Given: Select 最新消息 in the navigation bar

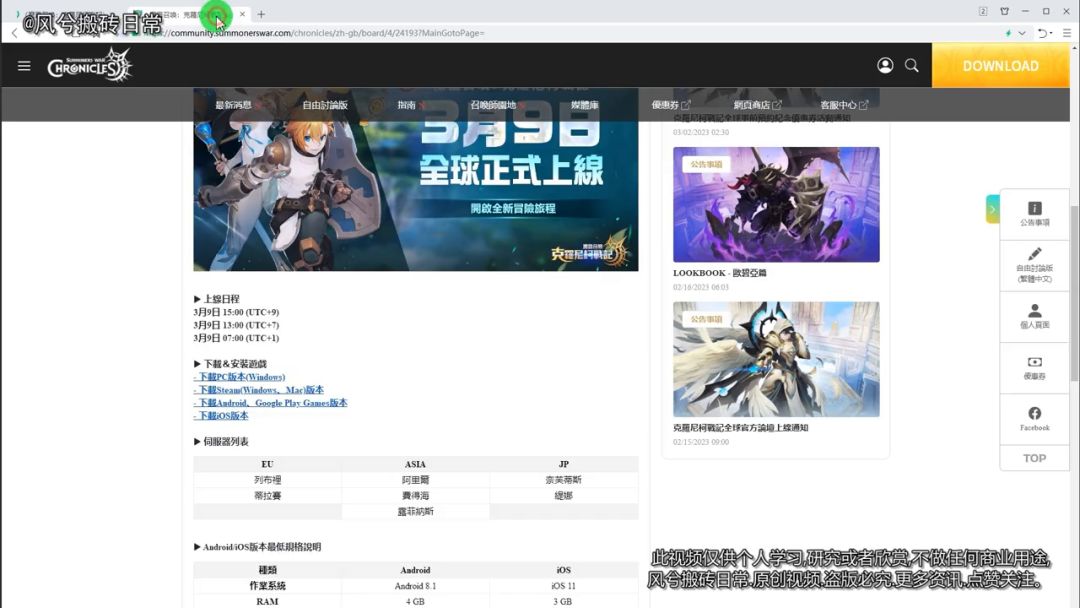Looking at the screenshot, I should pos(233,105).
